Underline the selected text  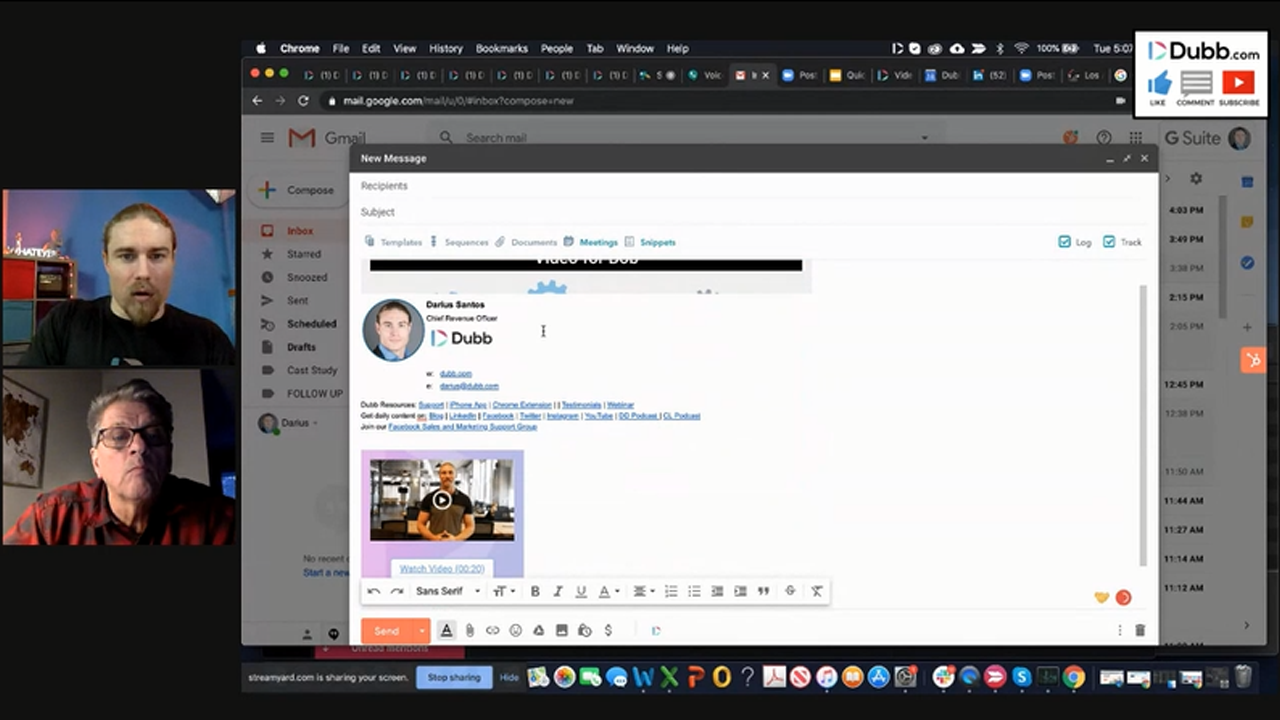[x=581, y=591]
